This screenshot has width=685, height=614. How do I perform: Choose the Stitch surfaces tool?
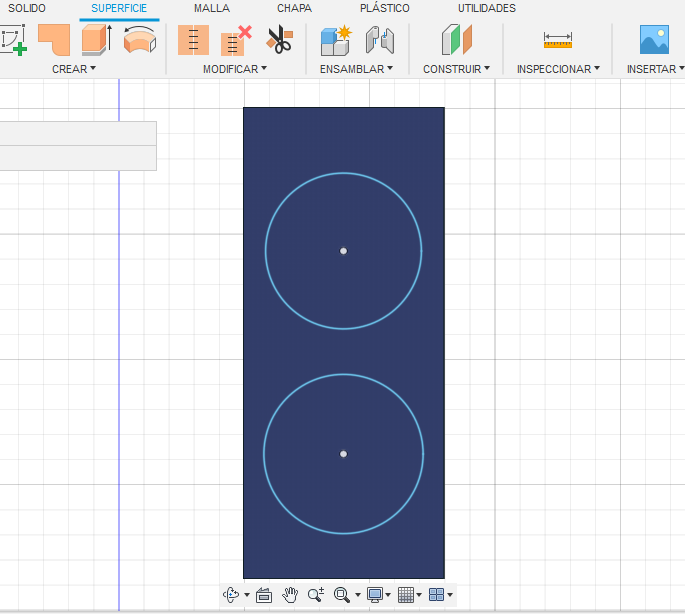pyautogui.click(x=193, y=40)
